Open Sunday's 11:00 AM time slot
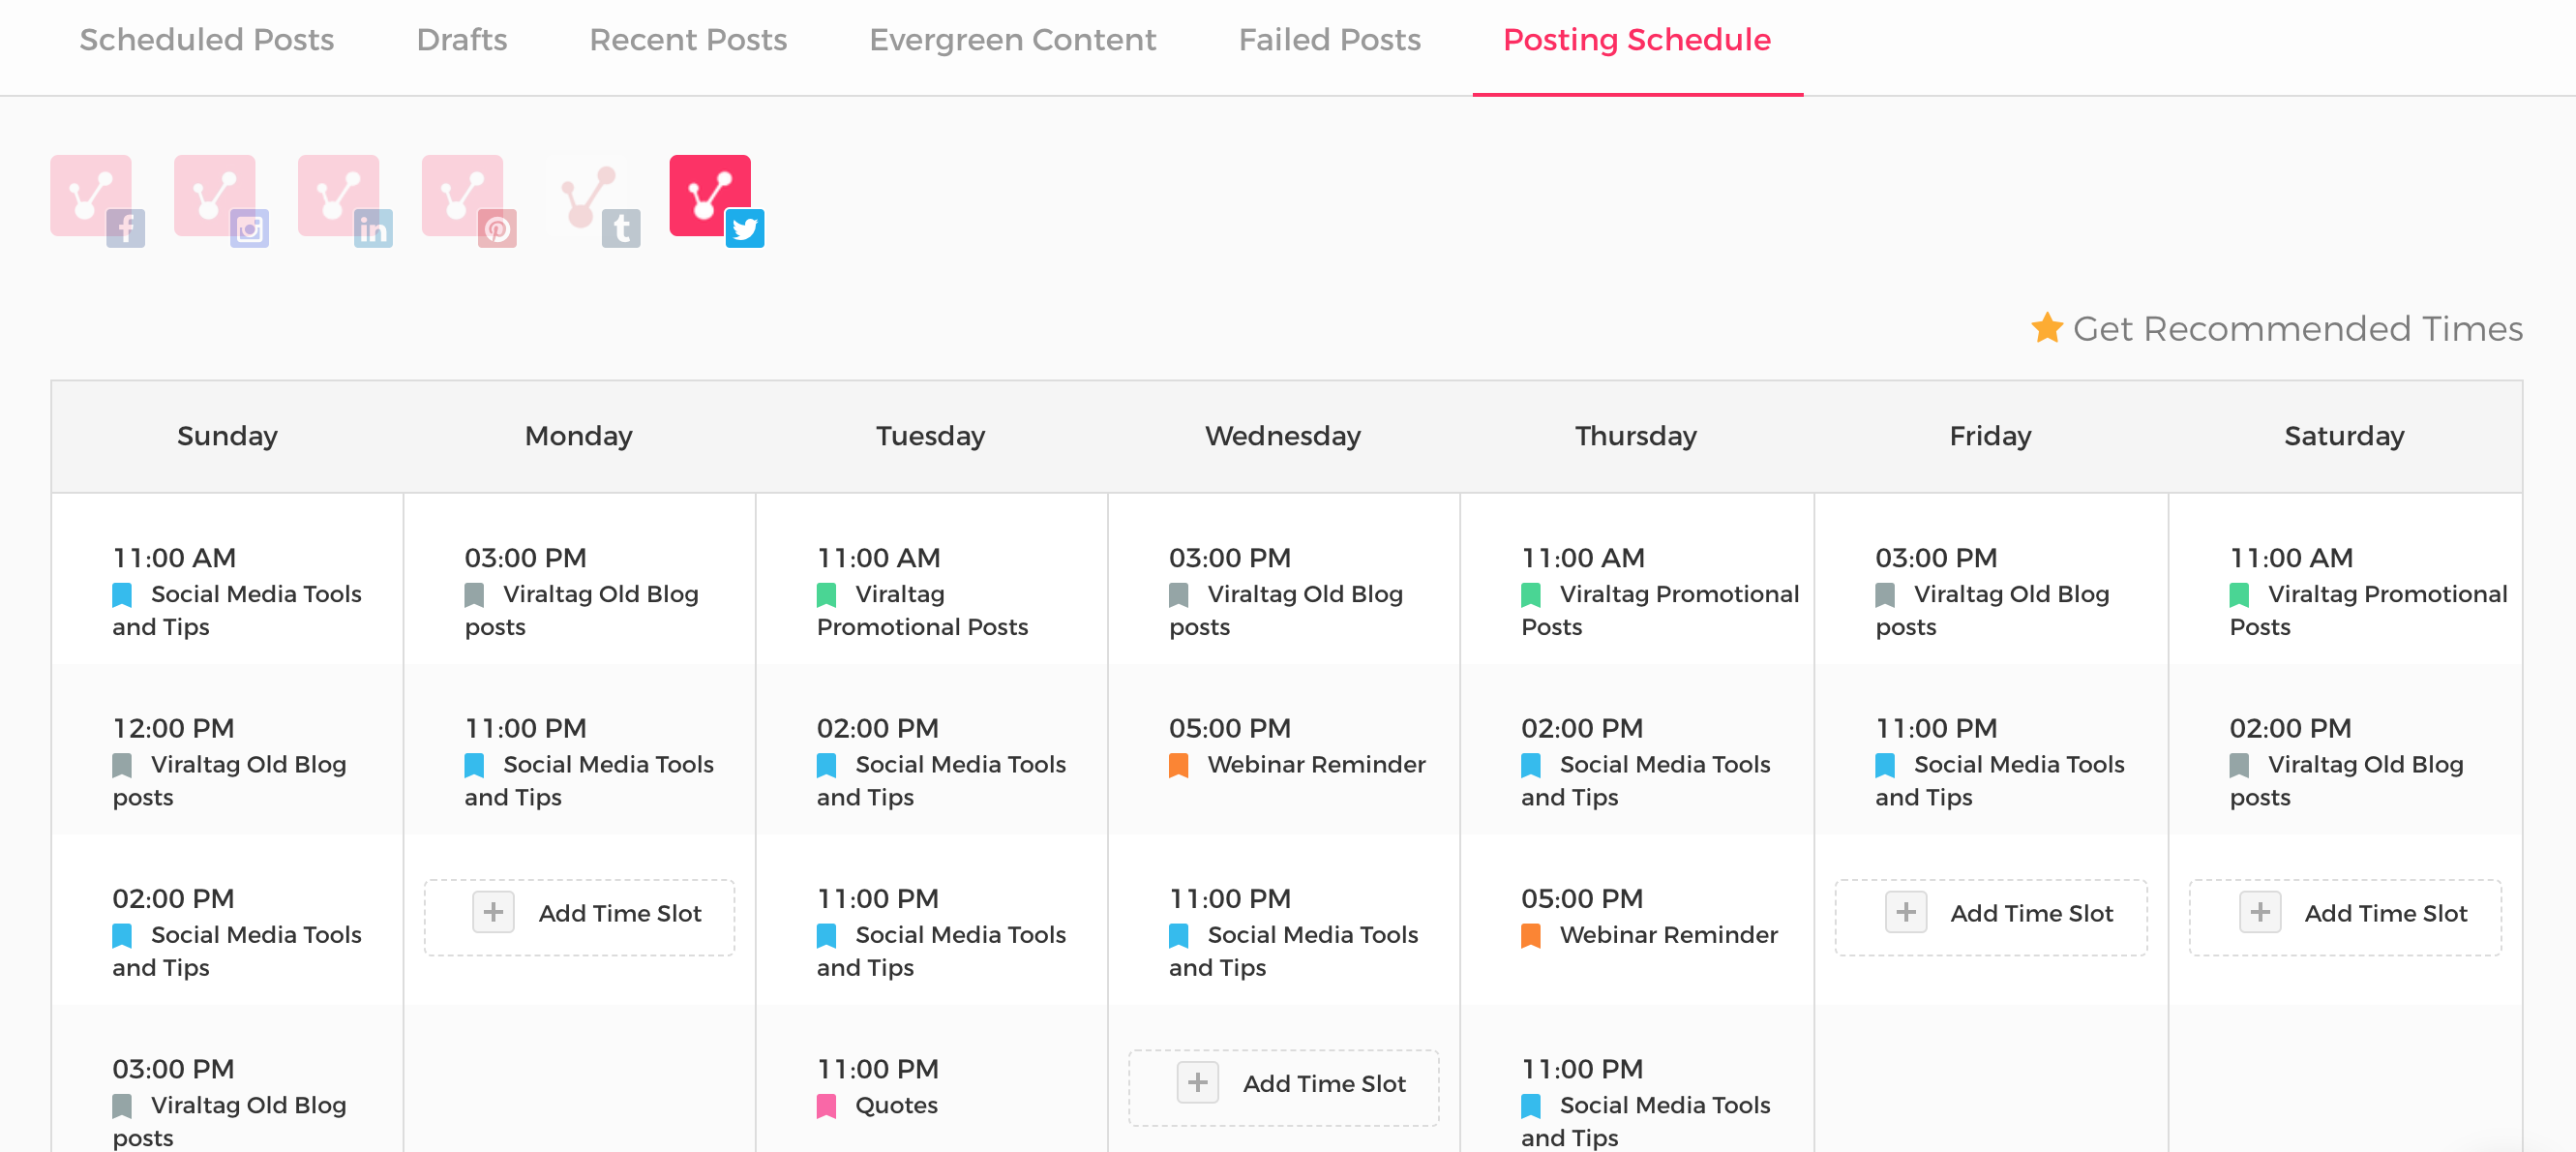Viewport: 2576px width, 1152px height. 226,591
